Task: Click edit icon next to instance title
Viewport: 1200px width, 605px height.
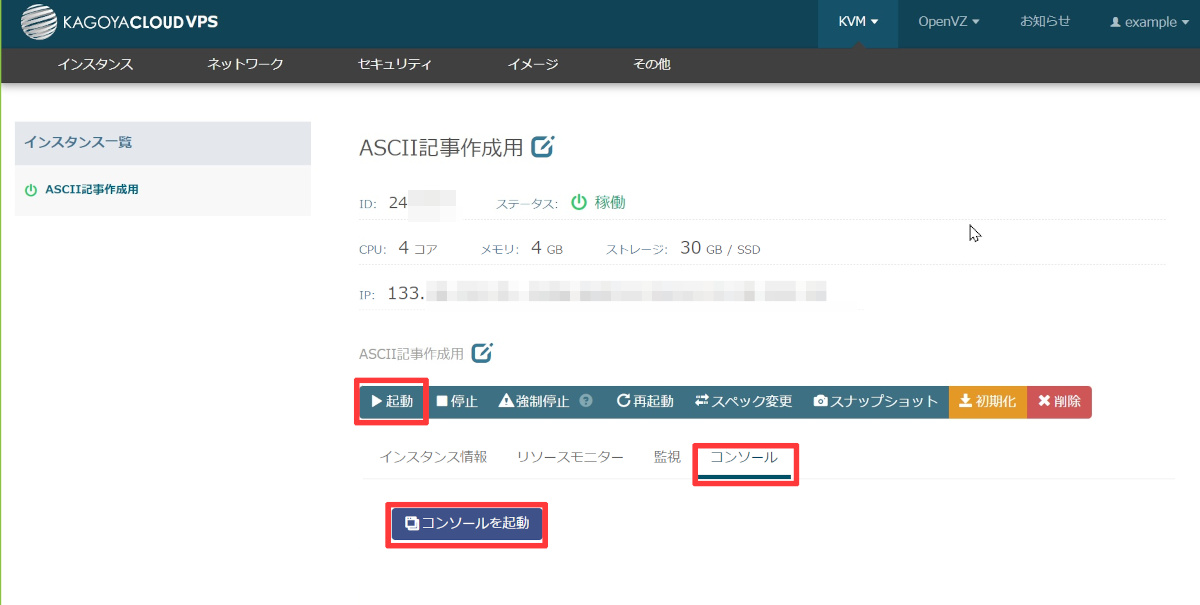Action: tap(542, 146)
